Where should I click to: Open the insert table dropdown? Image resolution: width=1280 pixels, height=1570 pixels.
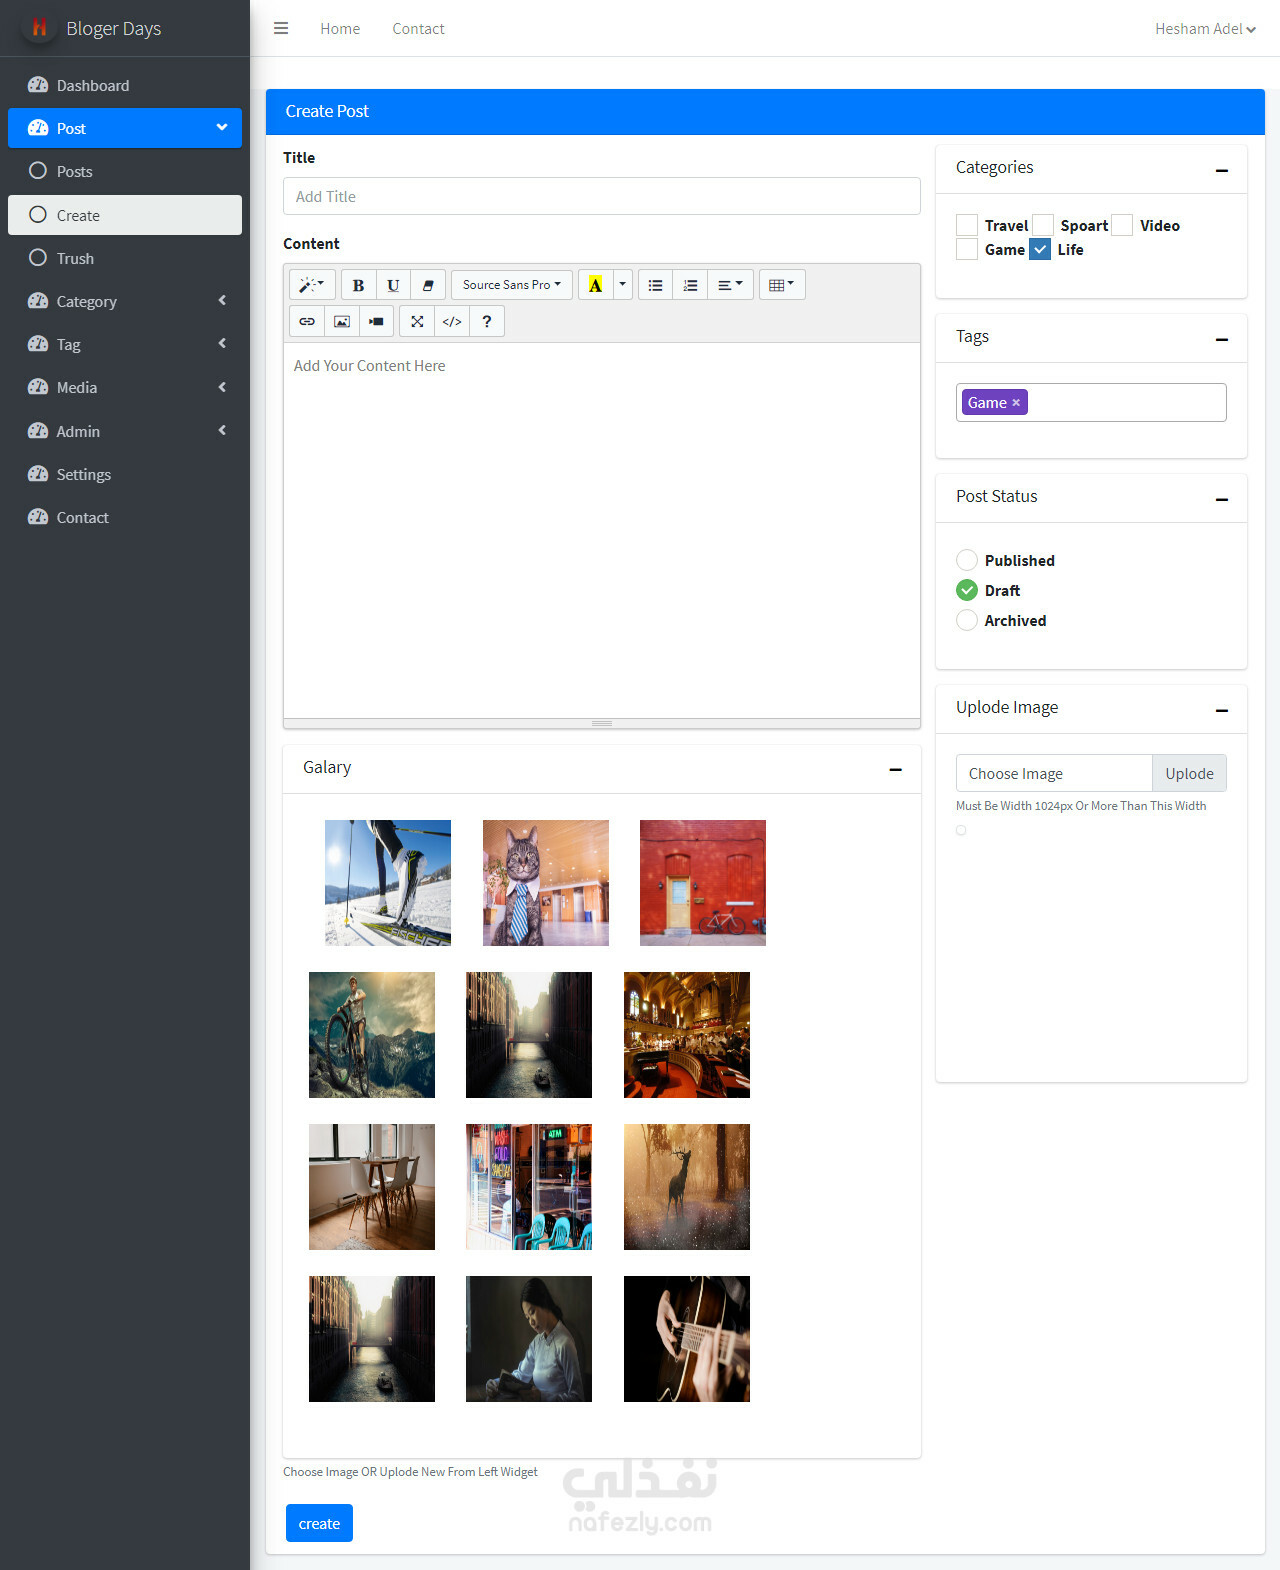click(x=782, y=285)
